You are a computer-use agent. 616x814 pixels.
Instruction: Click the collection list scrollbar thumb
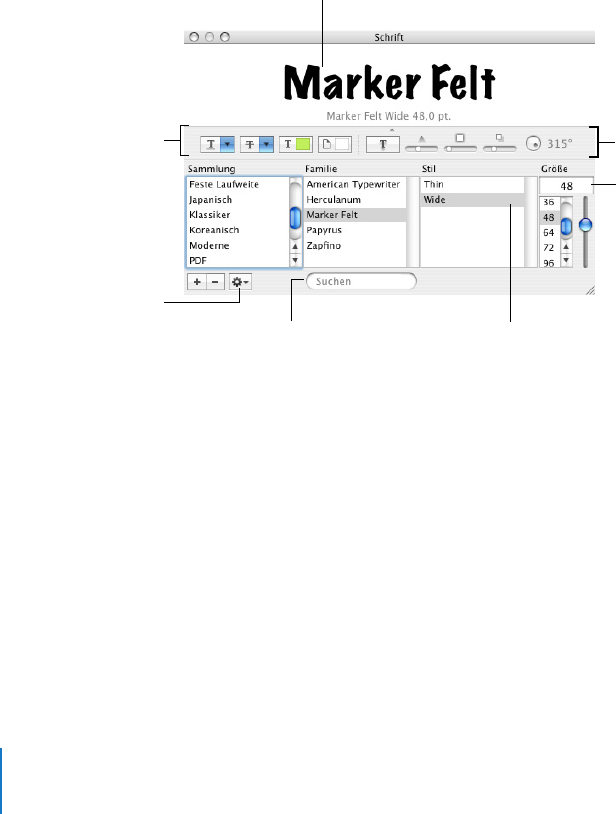coord(295,218)
